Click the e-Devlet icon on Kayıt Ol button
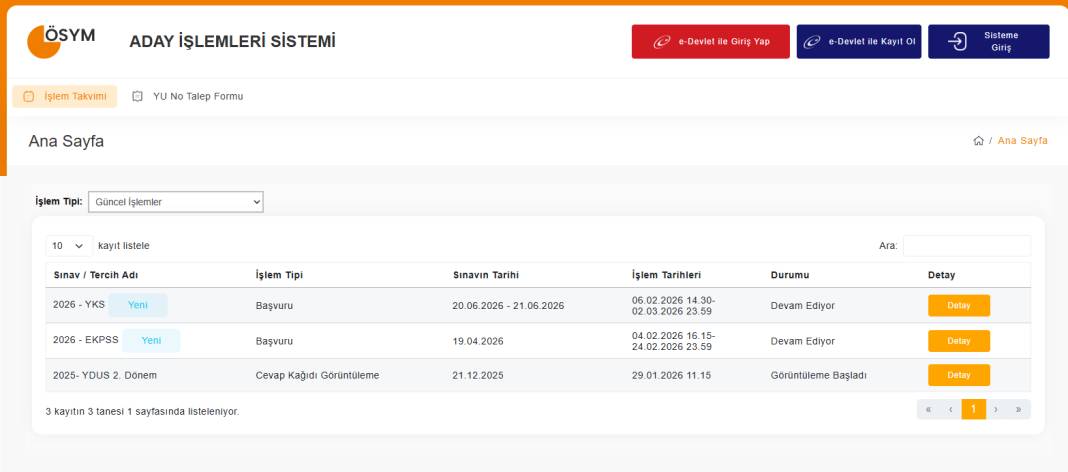This screenshot has height=472, width=1068. tap(813, 42)
